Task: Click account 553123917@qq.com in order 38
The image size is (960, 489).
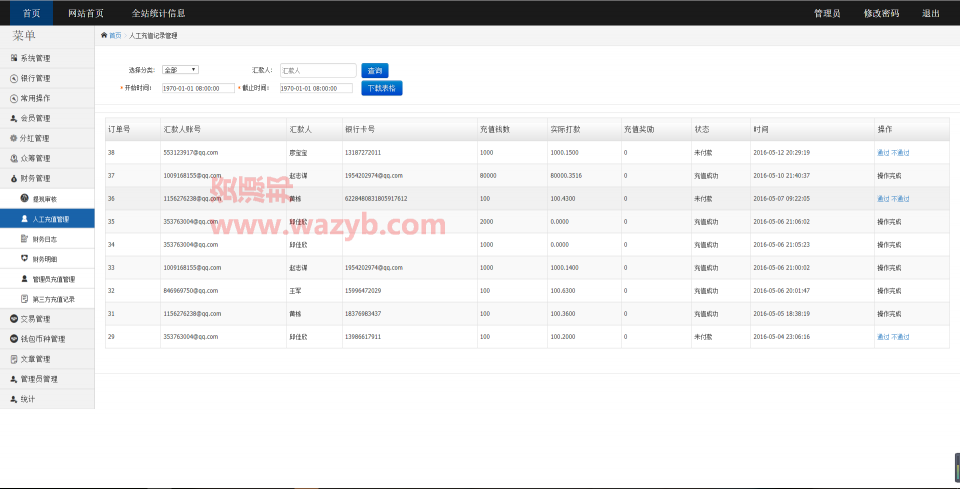Action: 191,152
